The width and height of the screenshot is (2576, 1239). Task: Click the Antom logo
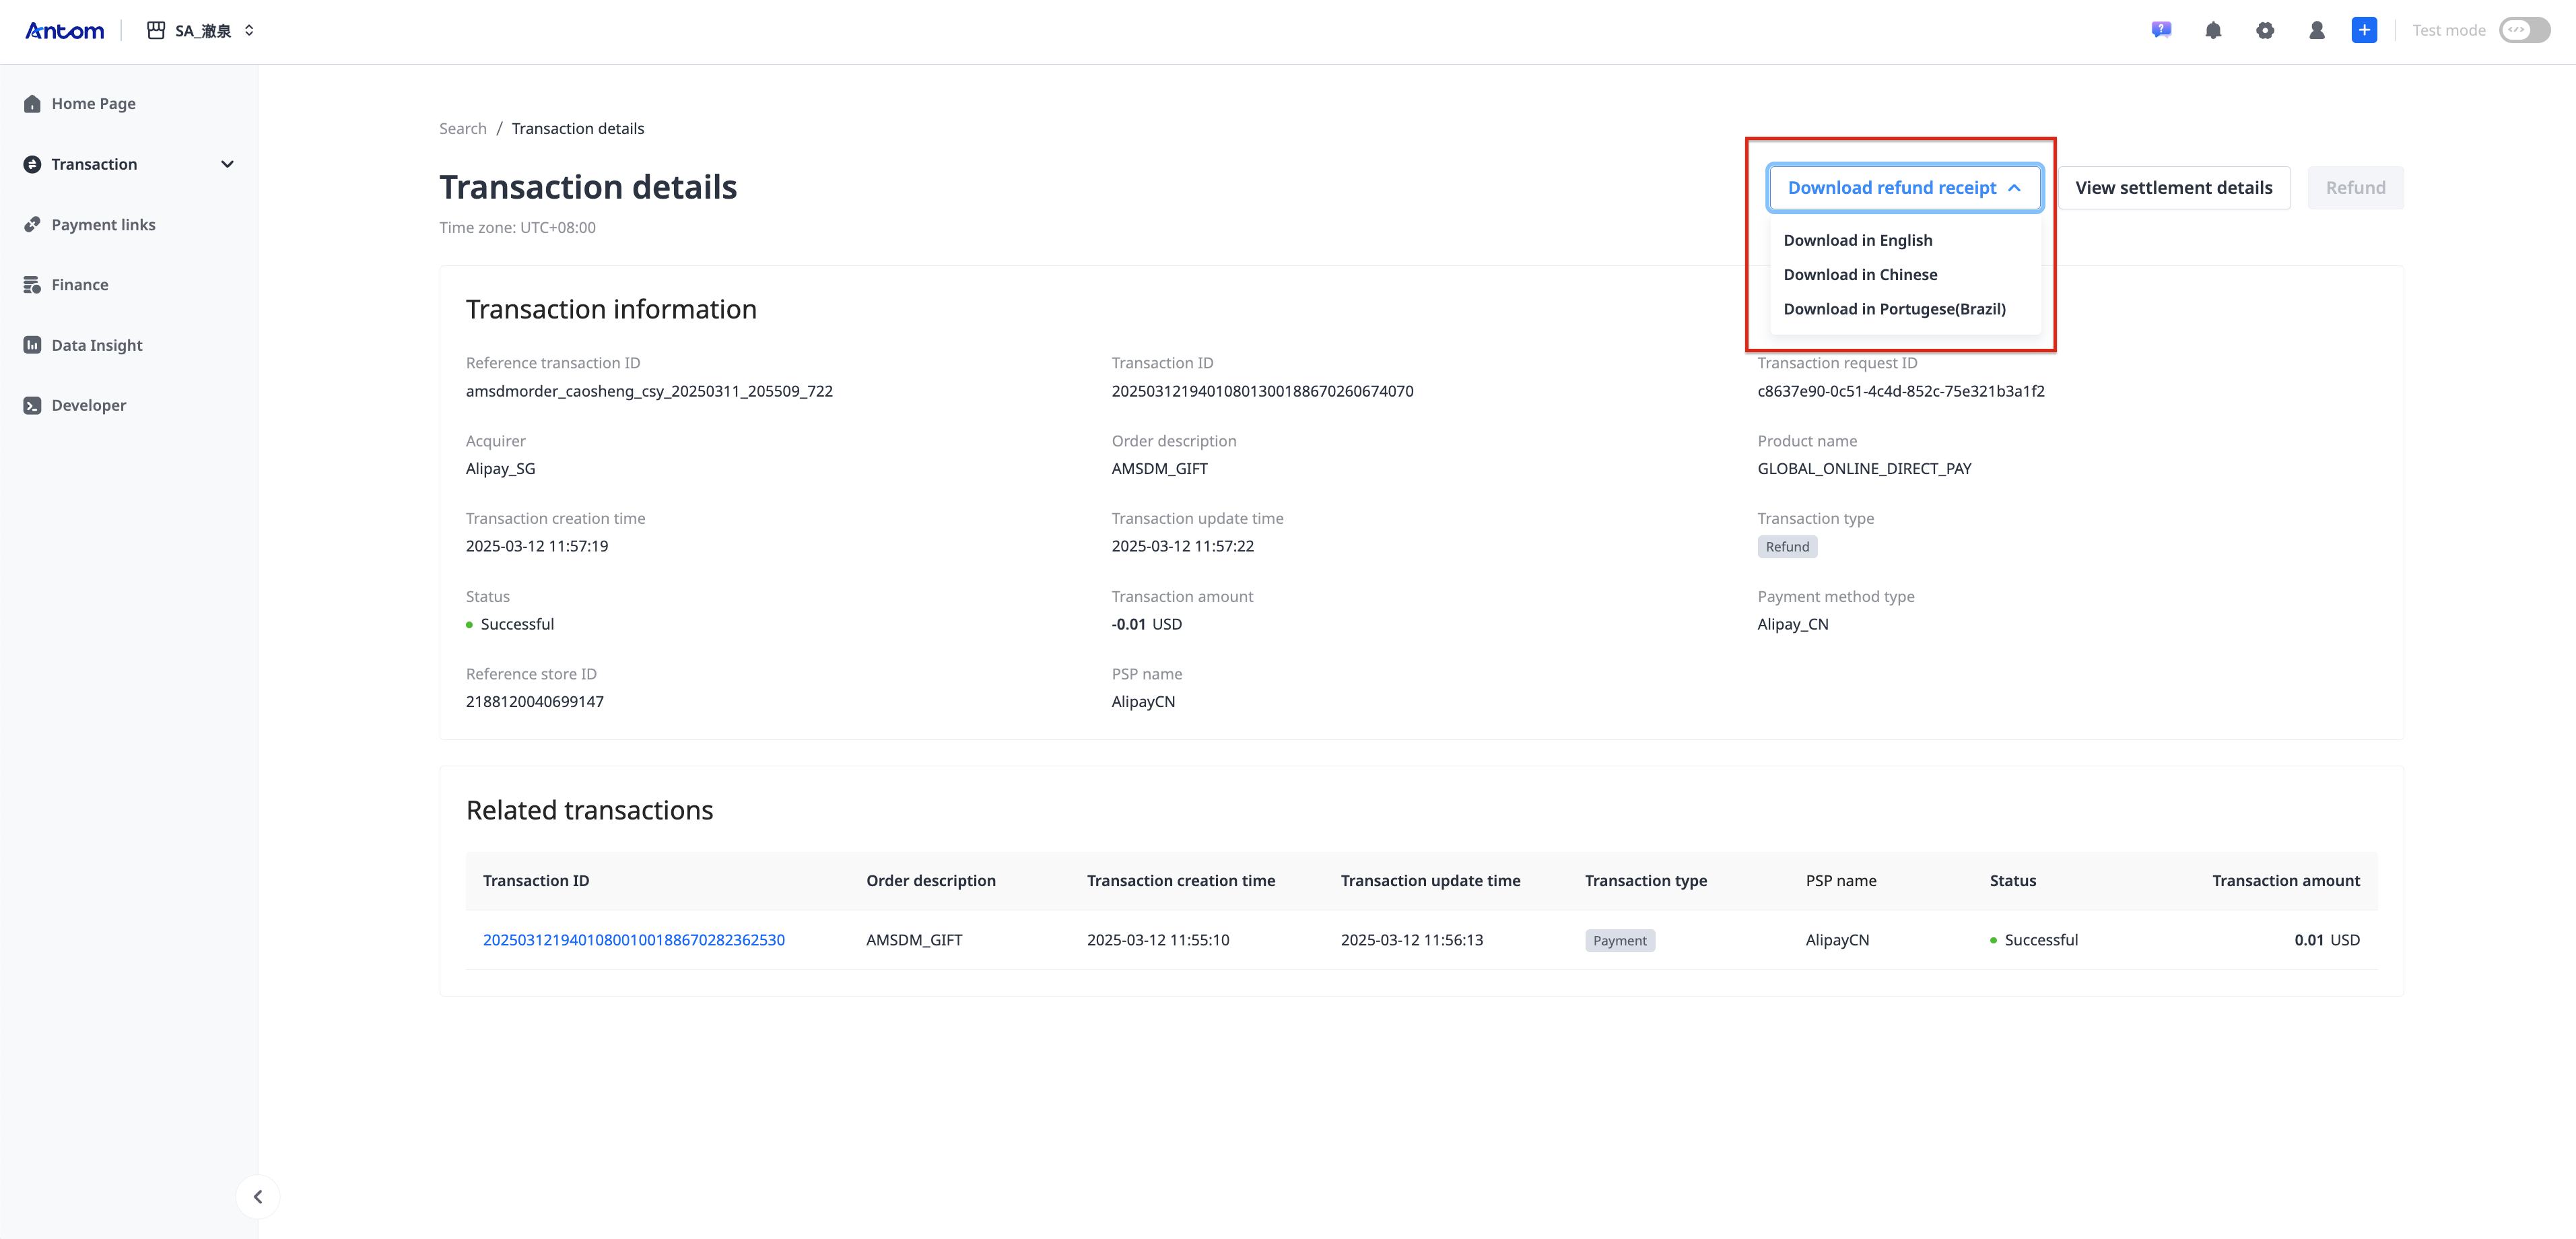(x=64, y=30)
